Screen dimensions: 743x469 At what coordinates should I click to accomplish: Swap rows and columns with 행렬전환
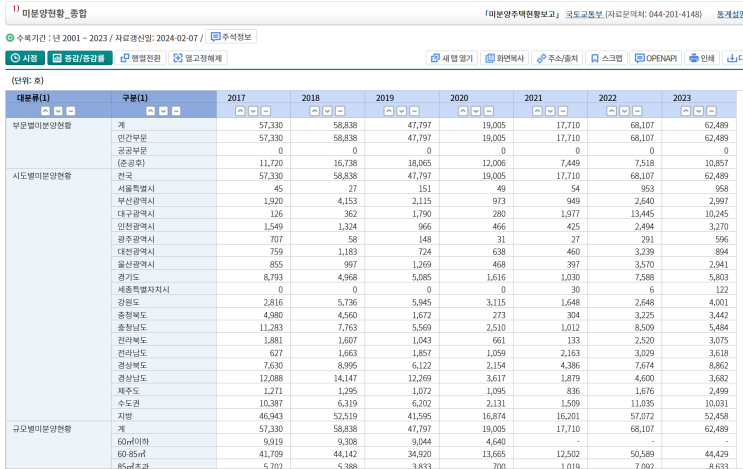140,58
